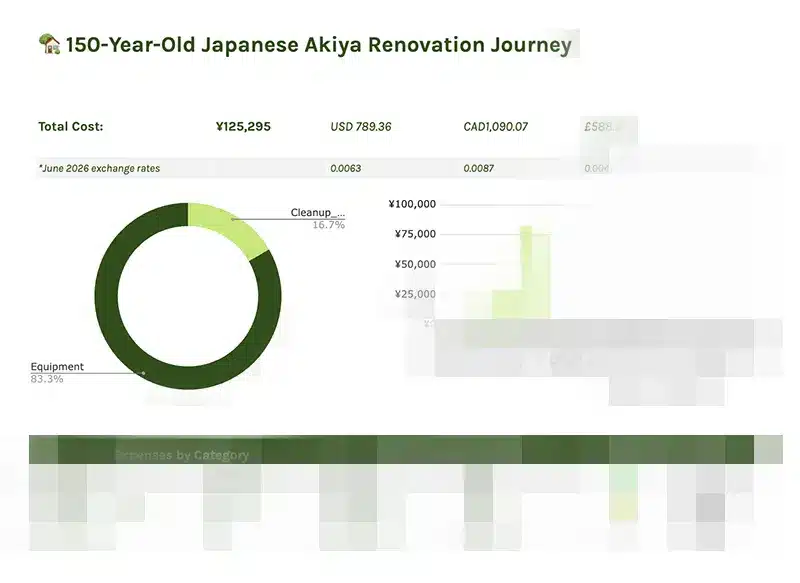Click the ¥25,000 axis label
The image size is (800, 583).
click(x=415, y=294)
